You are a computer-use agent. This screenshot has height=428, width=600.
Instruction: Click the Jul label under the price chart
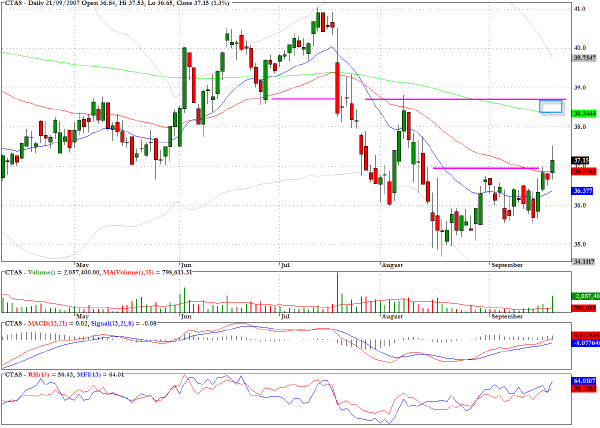point(285,265)
